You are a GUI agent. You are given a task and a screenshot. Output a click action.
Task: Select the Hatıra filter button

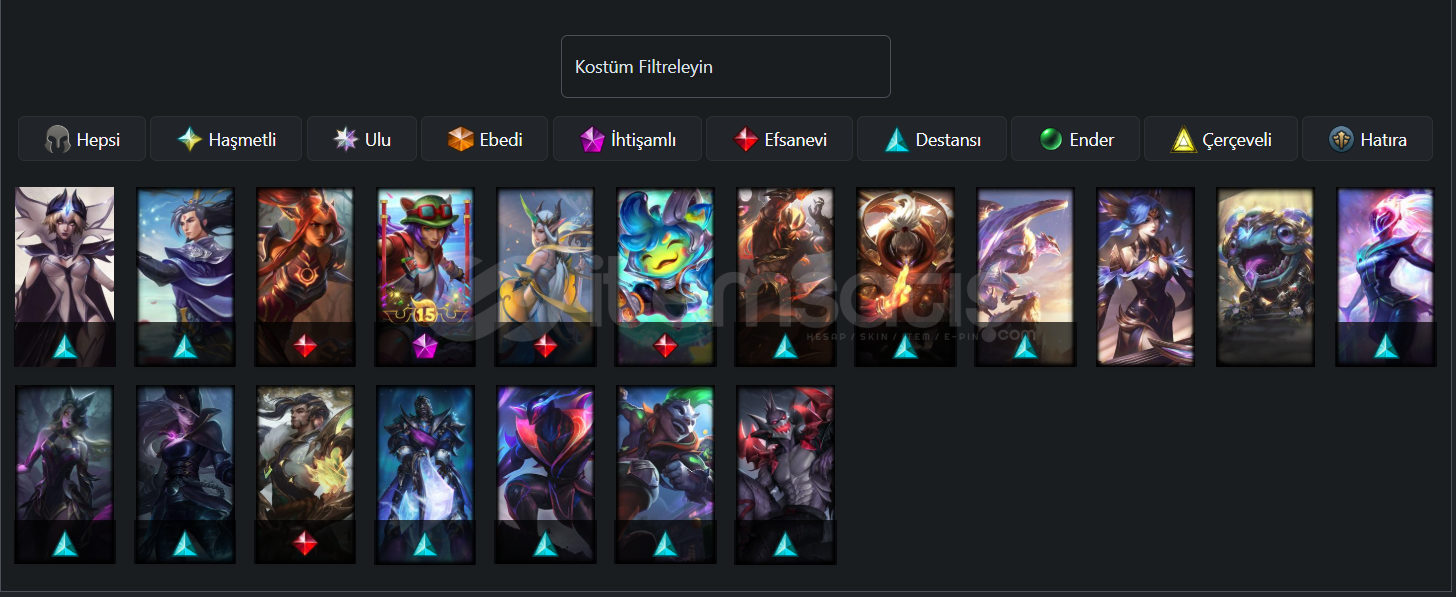pos(1367,139)
